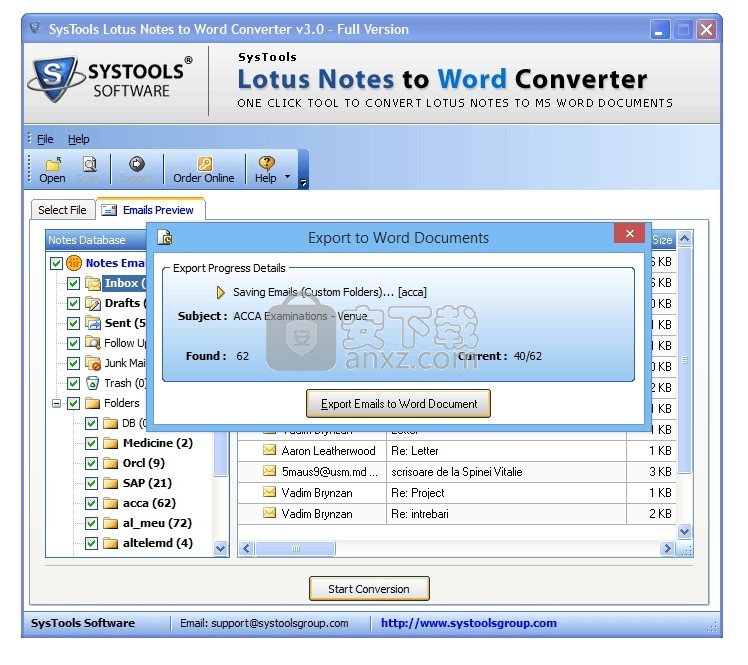Select the acca (62) tree item
This screenshot has width=748, height=665.
149,503
